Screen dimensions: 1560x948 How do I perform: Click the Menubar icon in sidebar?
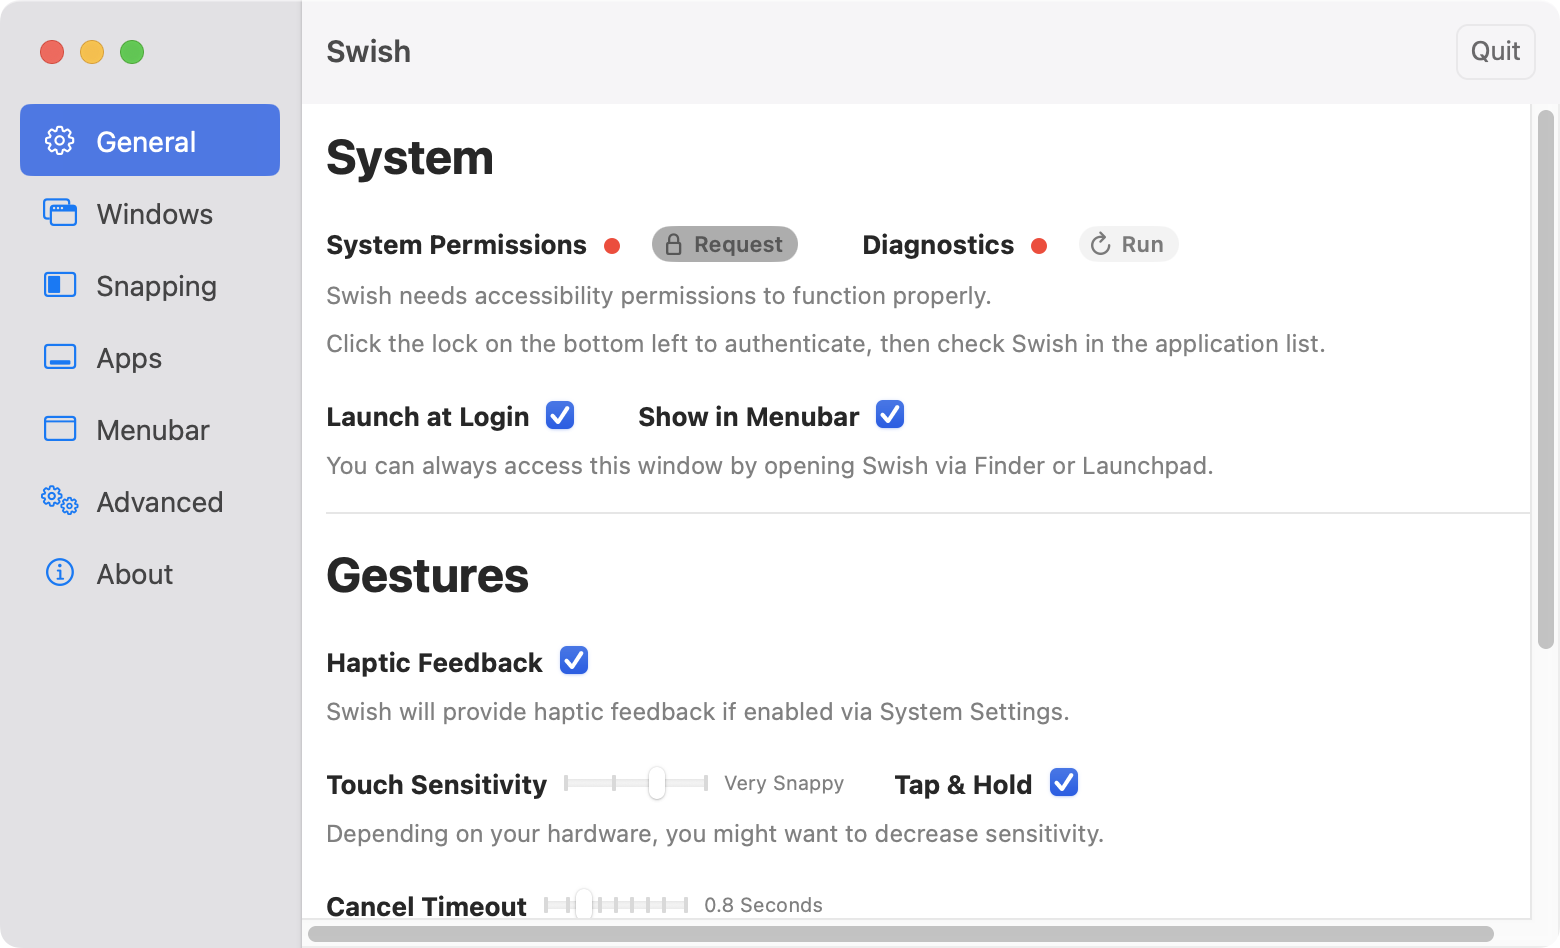[x=60, y=429]
